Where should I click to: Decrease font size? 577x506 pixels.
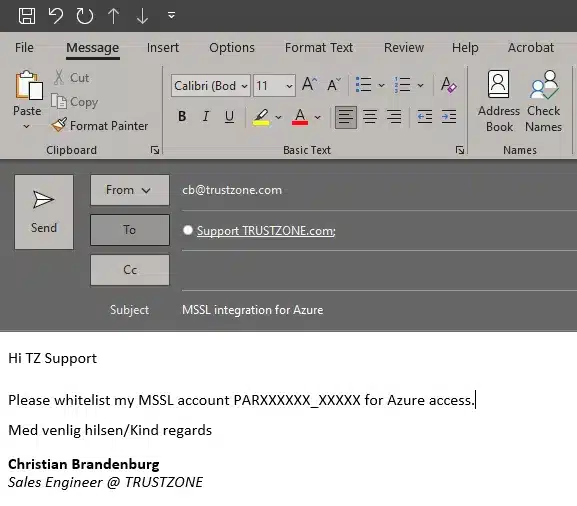coord(334,84)
